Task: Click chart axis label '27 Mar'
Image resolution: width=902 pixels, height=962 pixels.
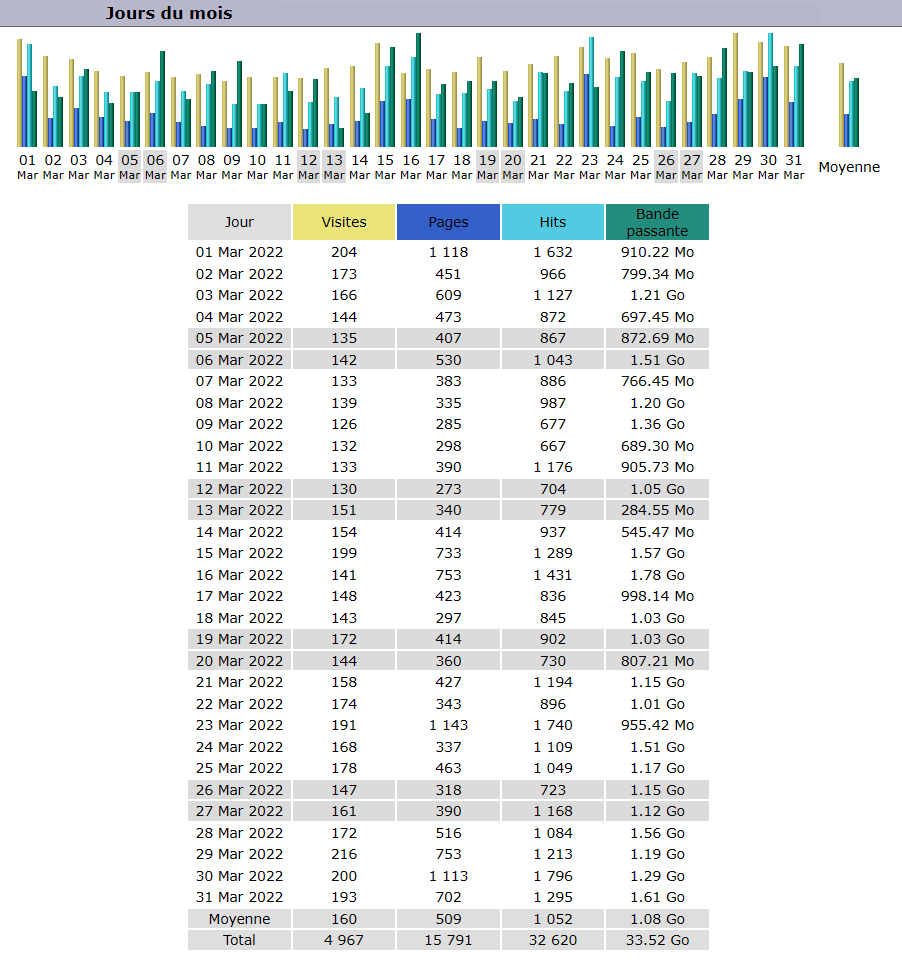Action: [x=692, y=166]
